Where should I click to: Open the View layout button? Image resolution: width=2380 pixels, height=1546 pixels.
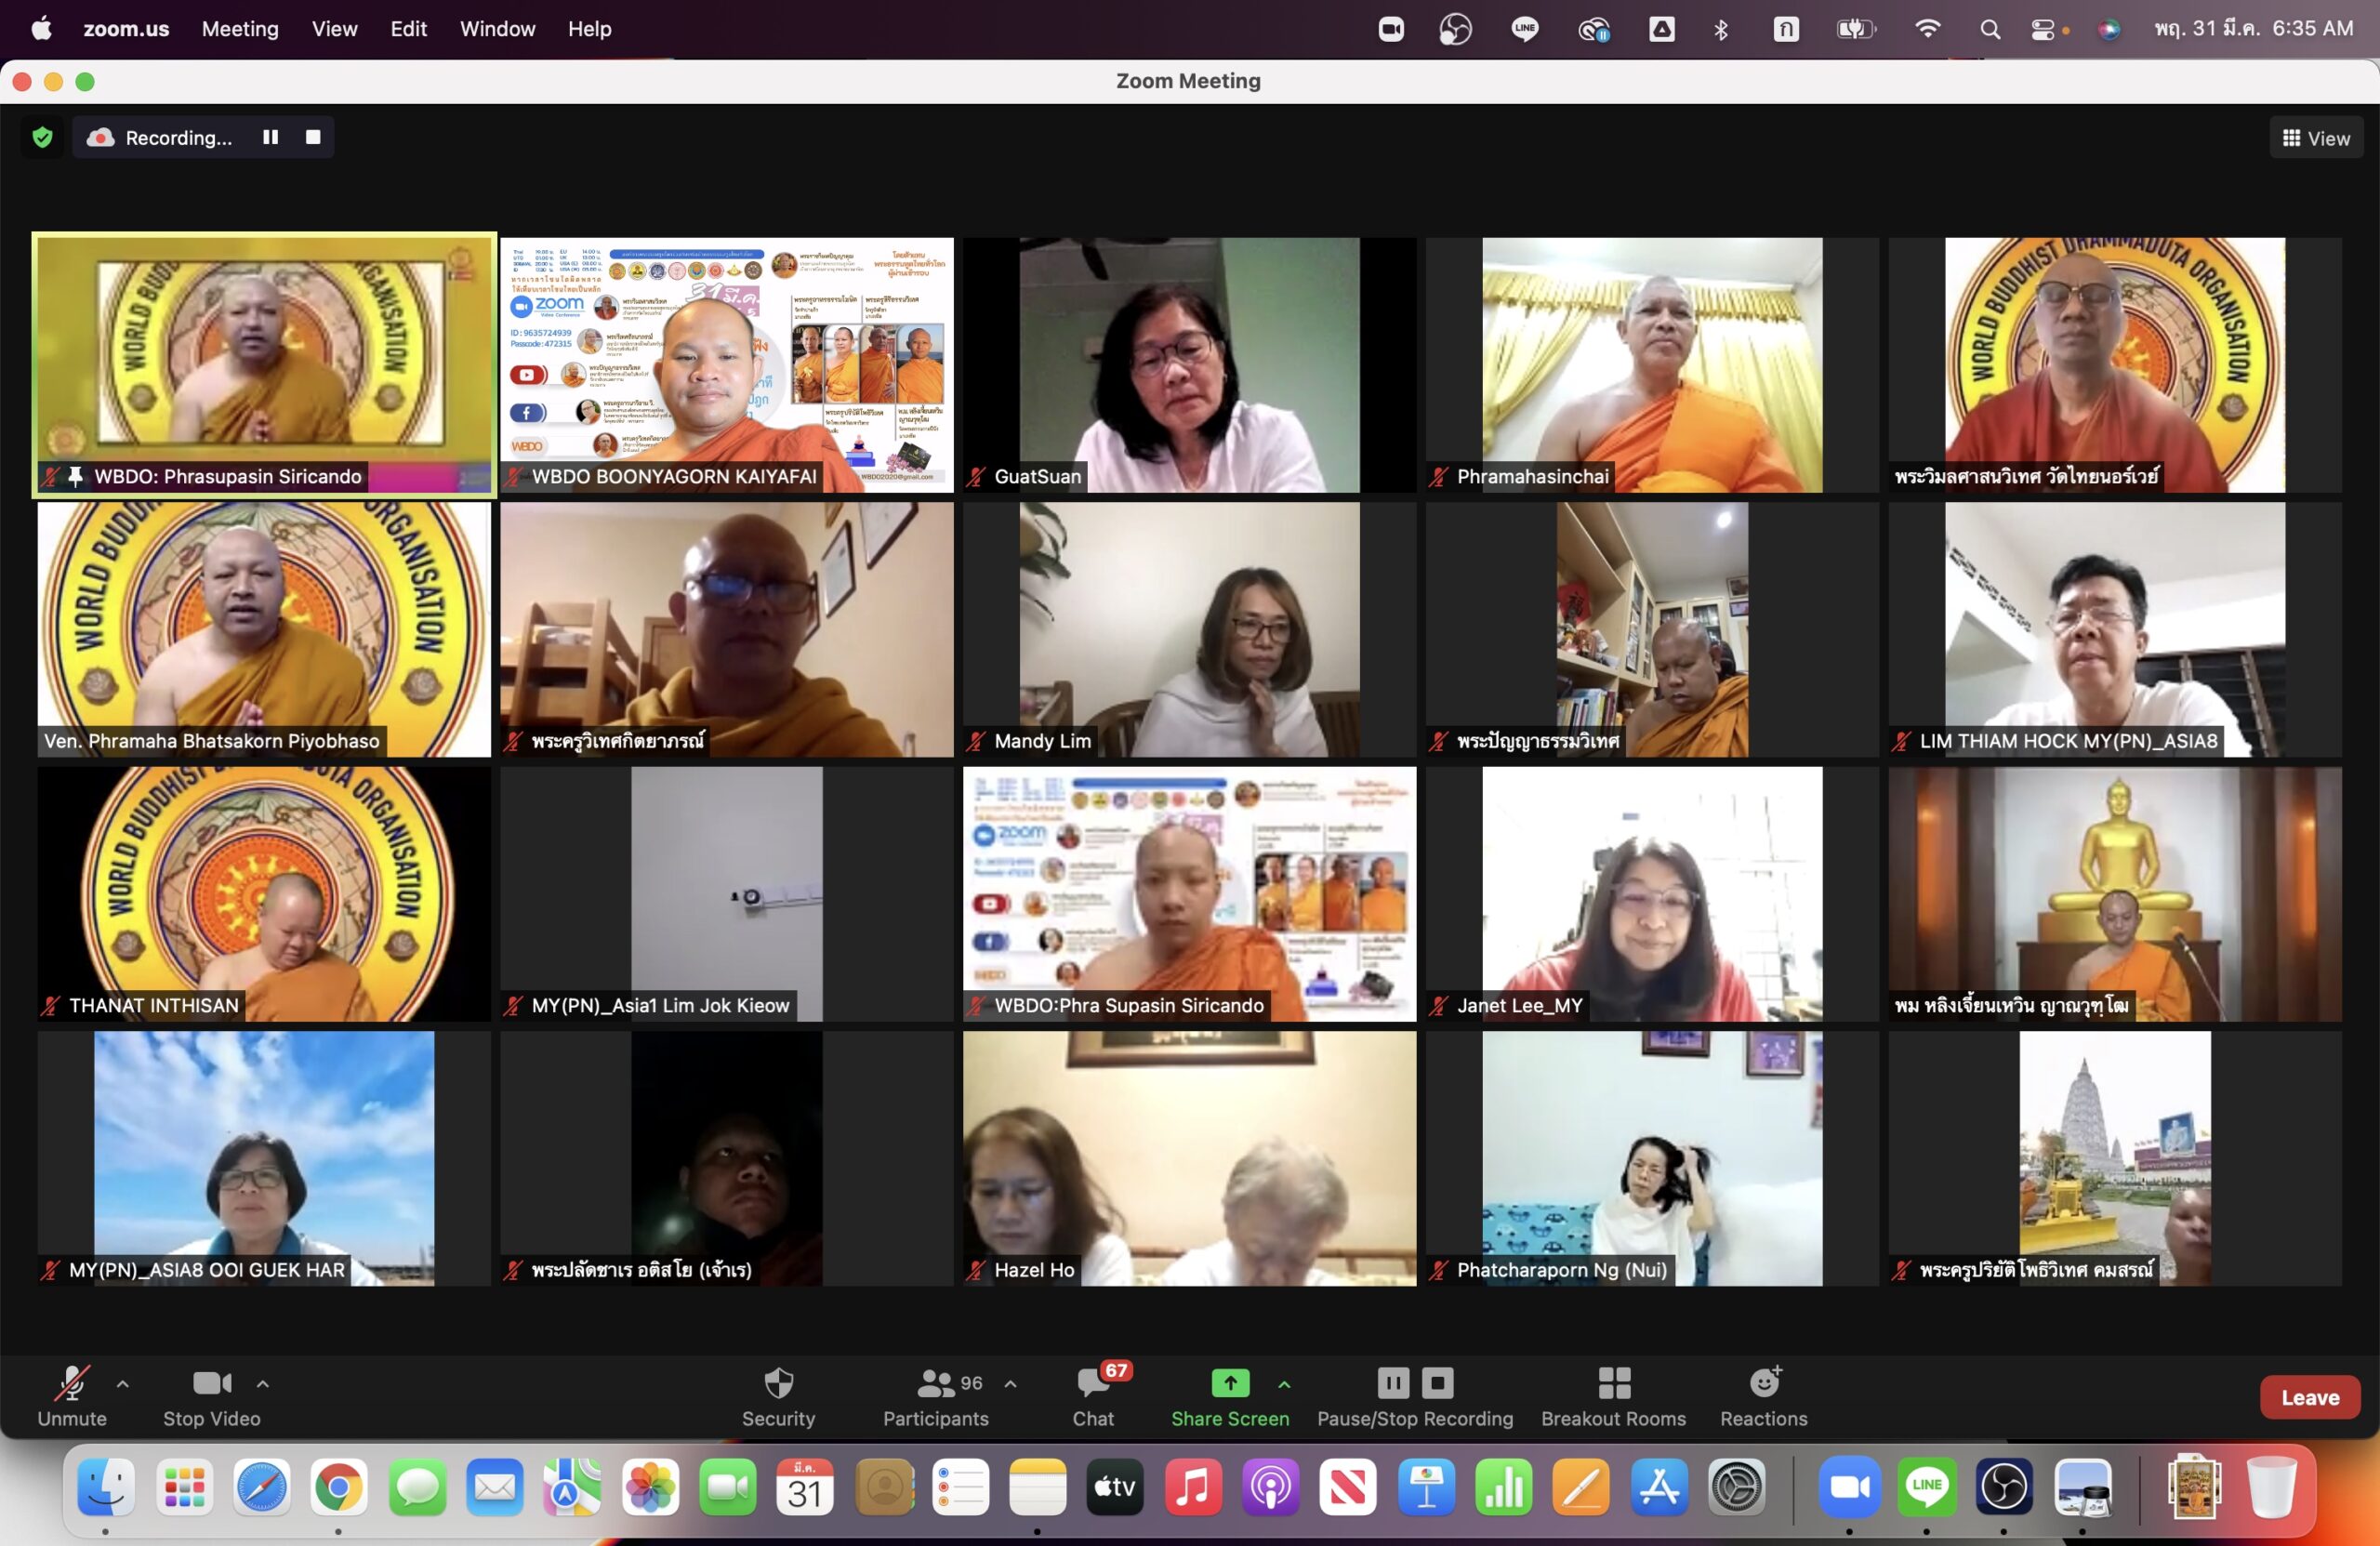pyautogui.click(x=2316, y=138)
